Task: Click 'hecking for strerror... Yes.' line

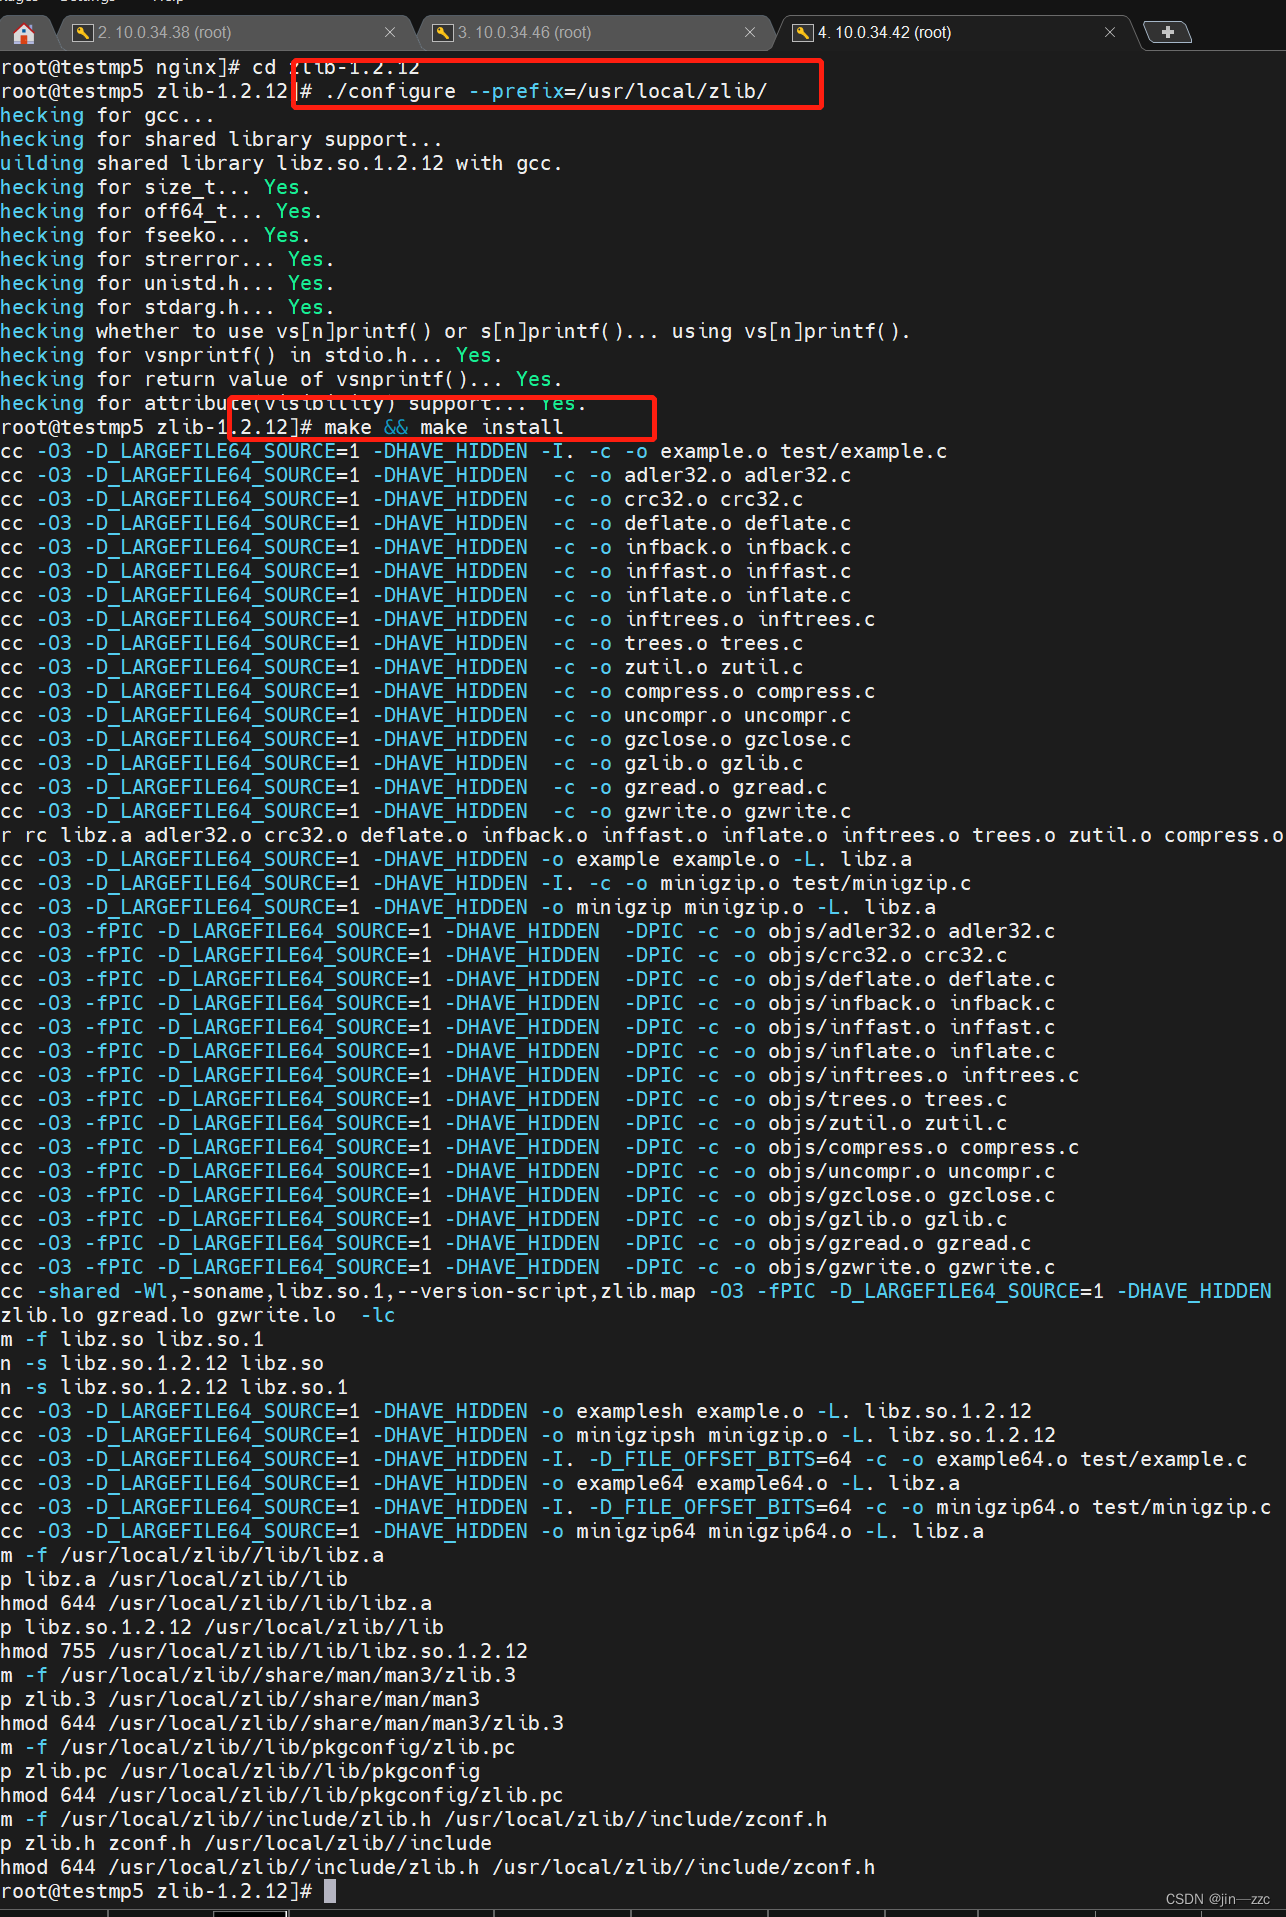Action: [167, 259]
